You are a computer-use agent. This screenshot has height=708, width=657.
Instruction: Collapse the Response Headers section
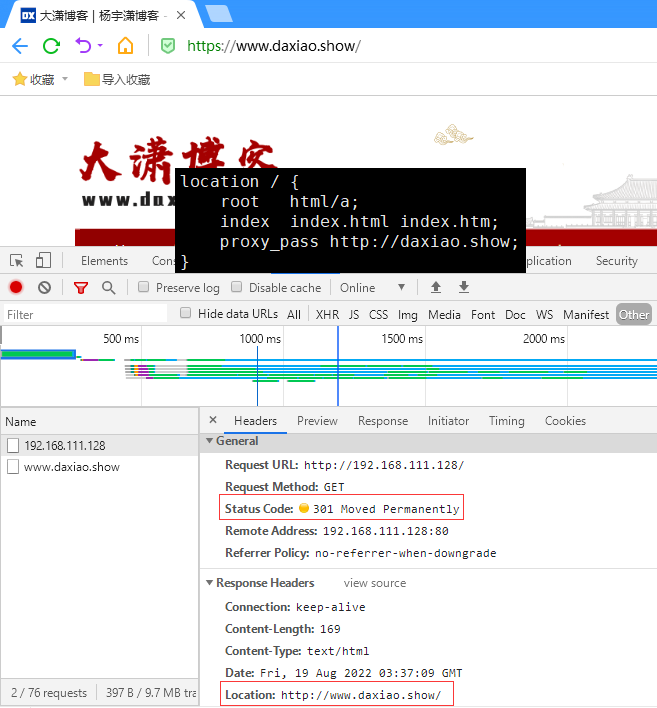(x=210, y=582)
